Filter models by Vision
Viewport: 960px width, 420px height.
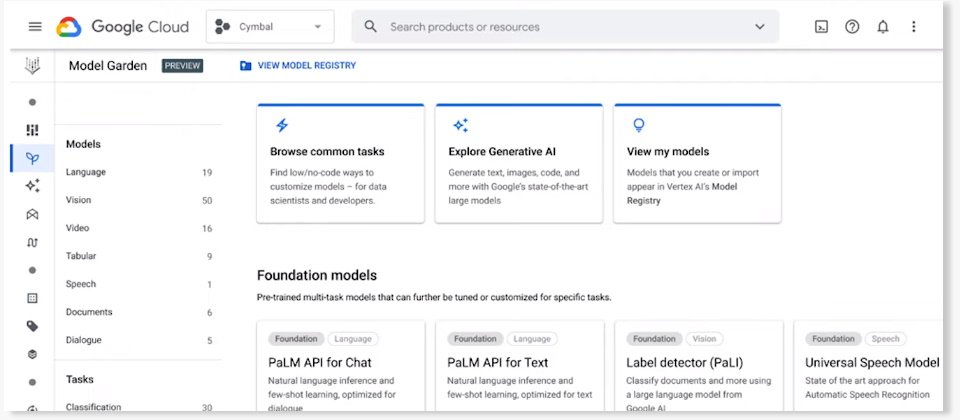click(x=139, y=200)
